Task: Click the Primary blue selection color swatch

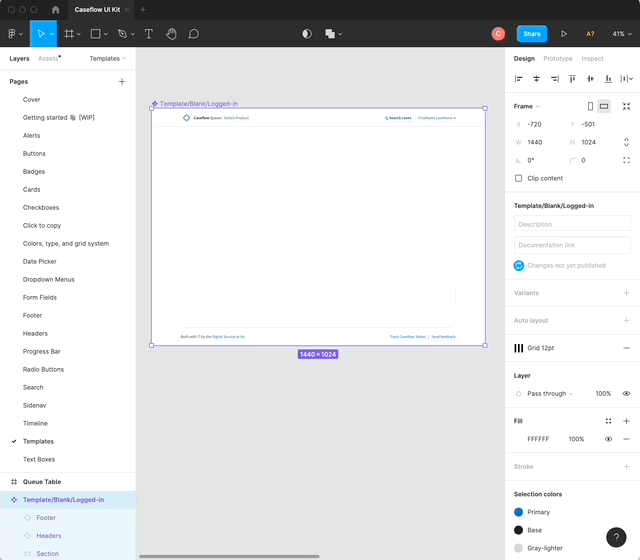Action: tap(518, 512)
